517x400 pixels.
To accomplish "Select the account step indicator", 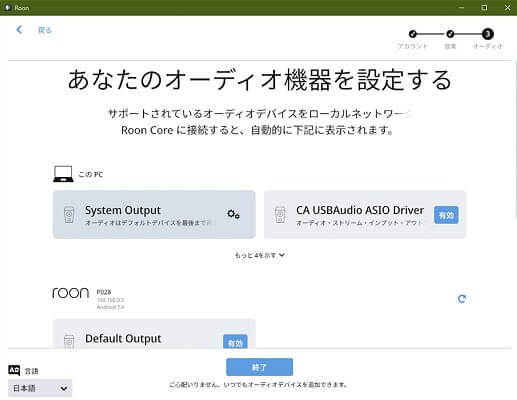I will 413,34.
